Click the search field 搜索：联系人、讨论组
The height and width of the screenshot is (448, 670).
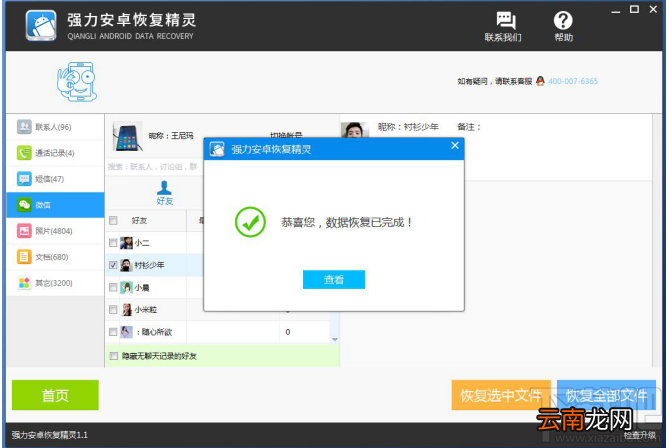(154, 167)
